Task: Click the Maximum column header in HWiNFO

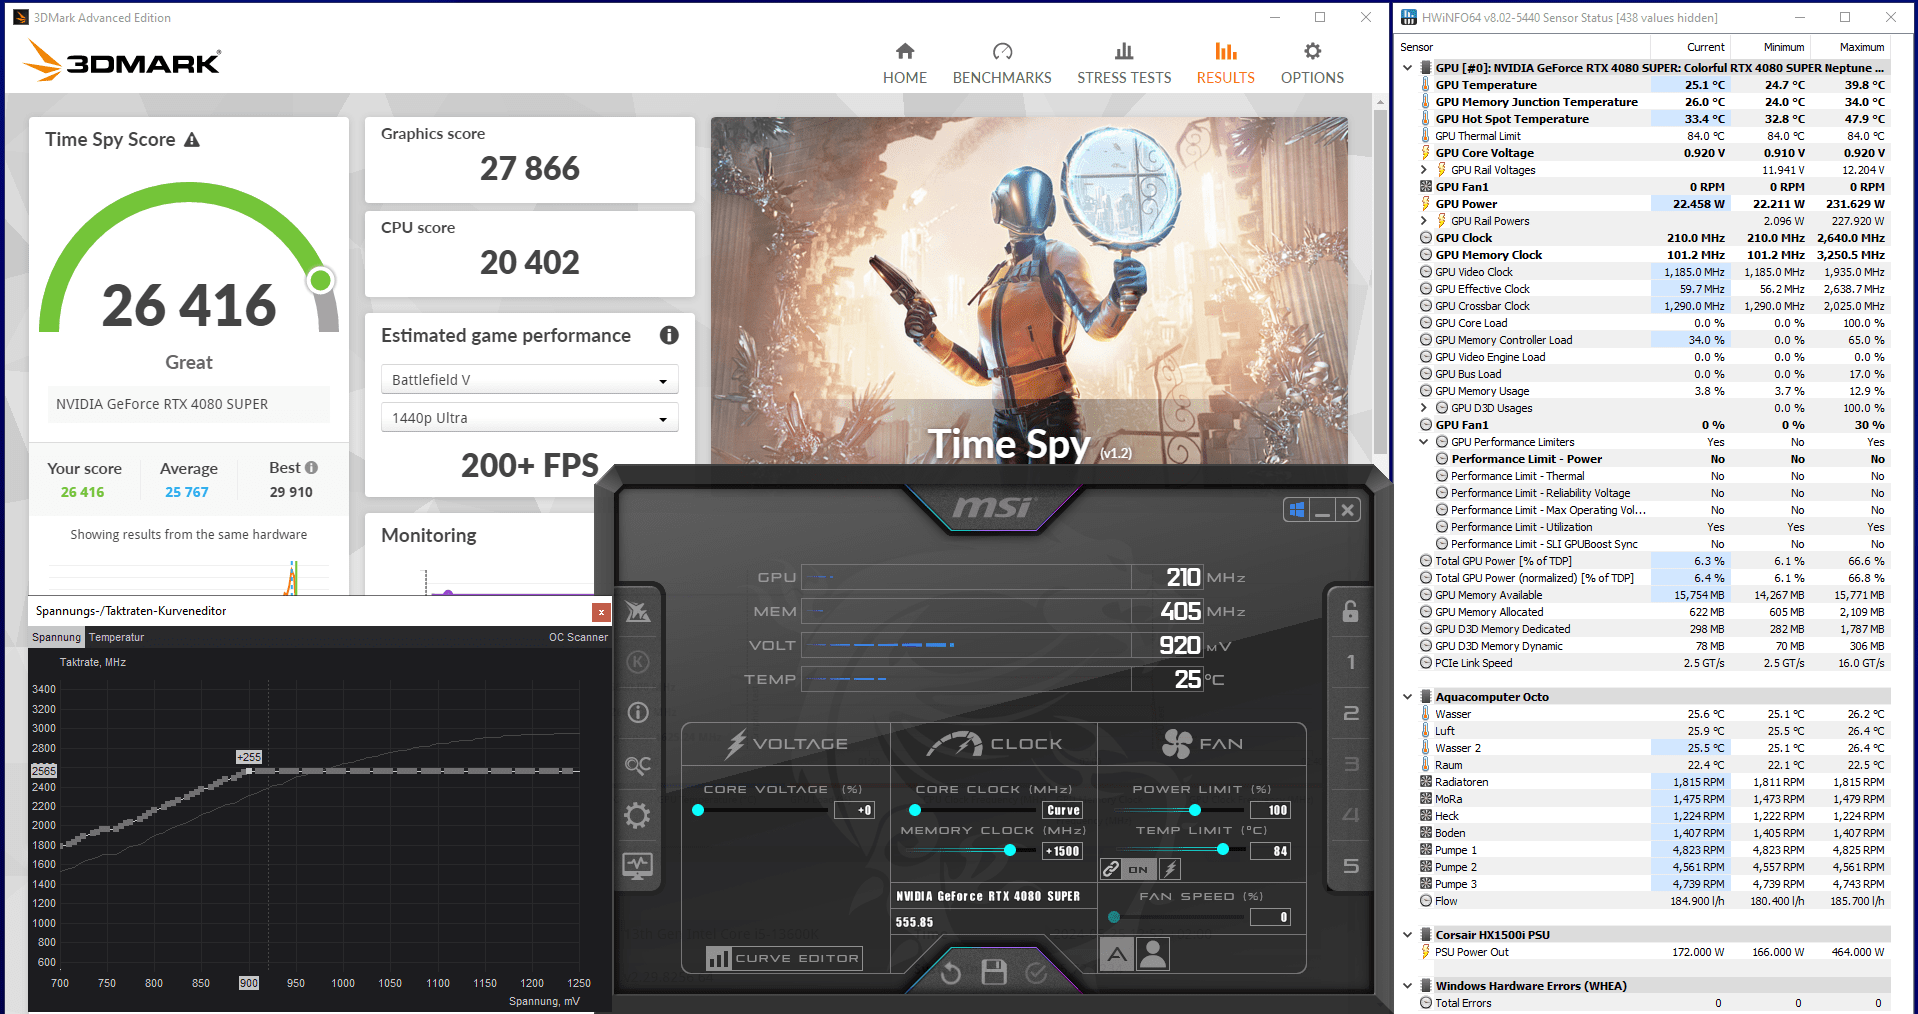Action: point(1850,47)
